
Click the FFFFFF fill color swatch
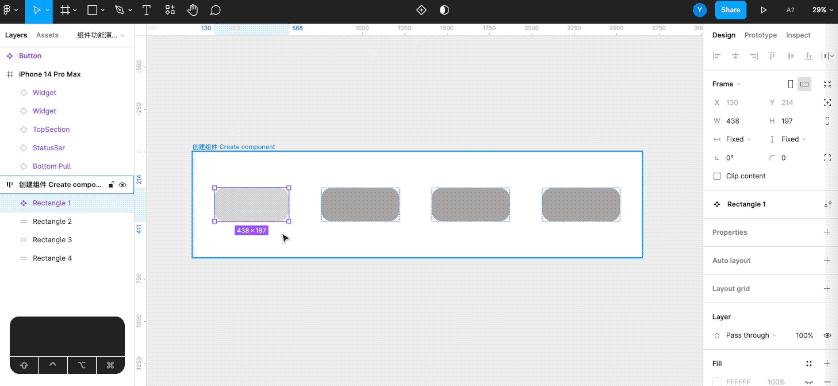tap(717, 382)
